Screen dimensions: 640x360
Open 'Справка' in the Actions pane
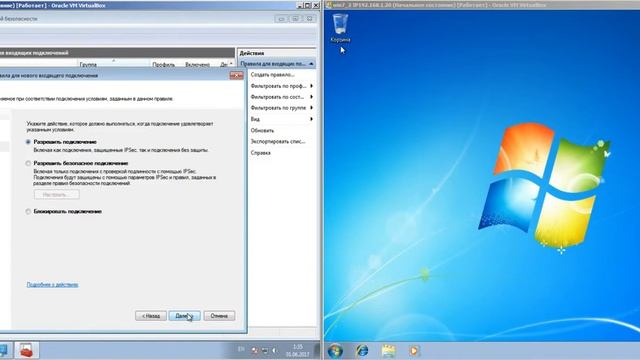[260, 153]
